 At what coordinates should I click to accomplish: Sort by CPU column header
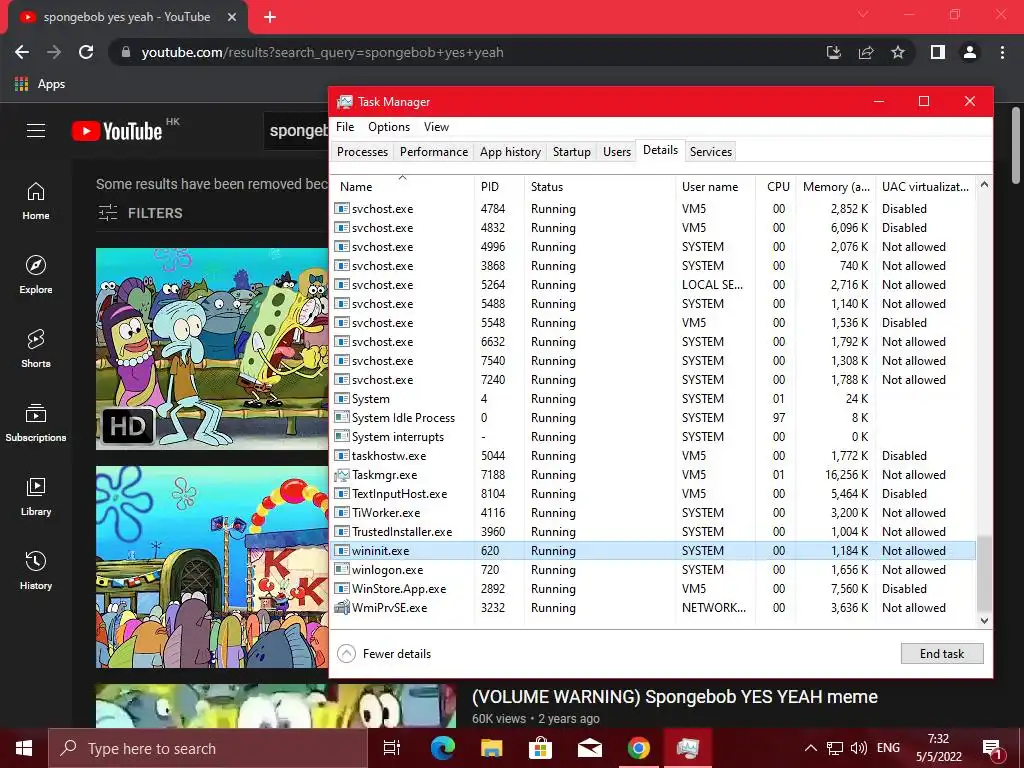777,187
